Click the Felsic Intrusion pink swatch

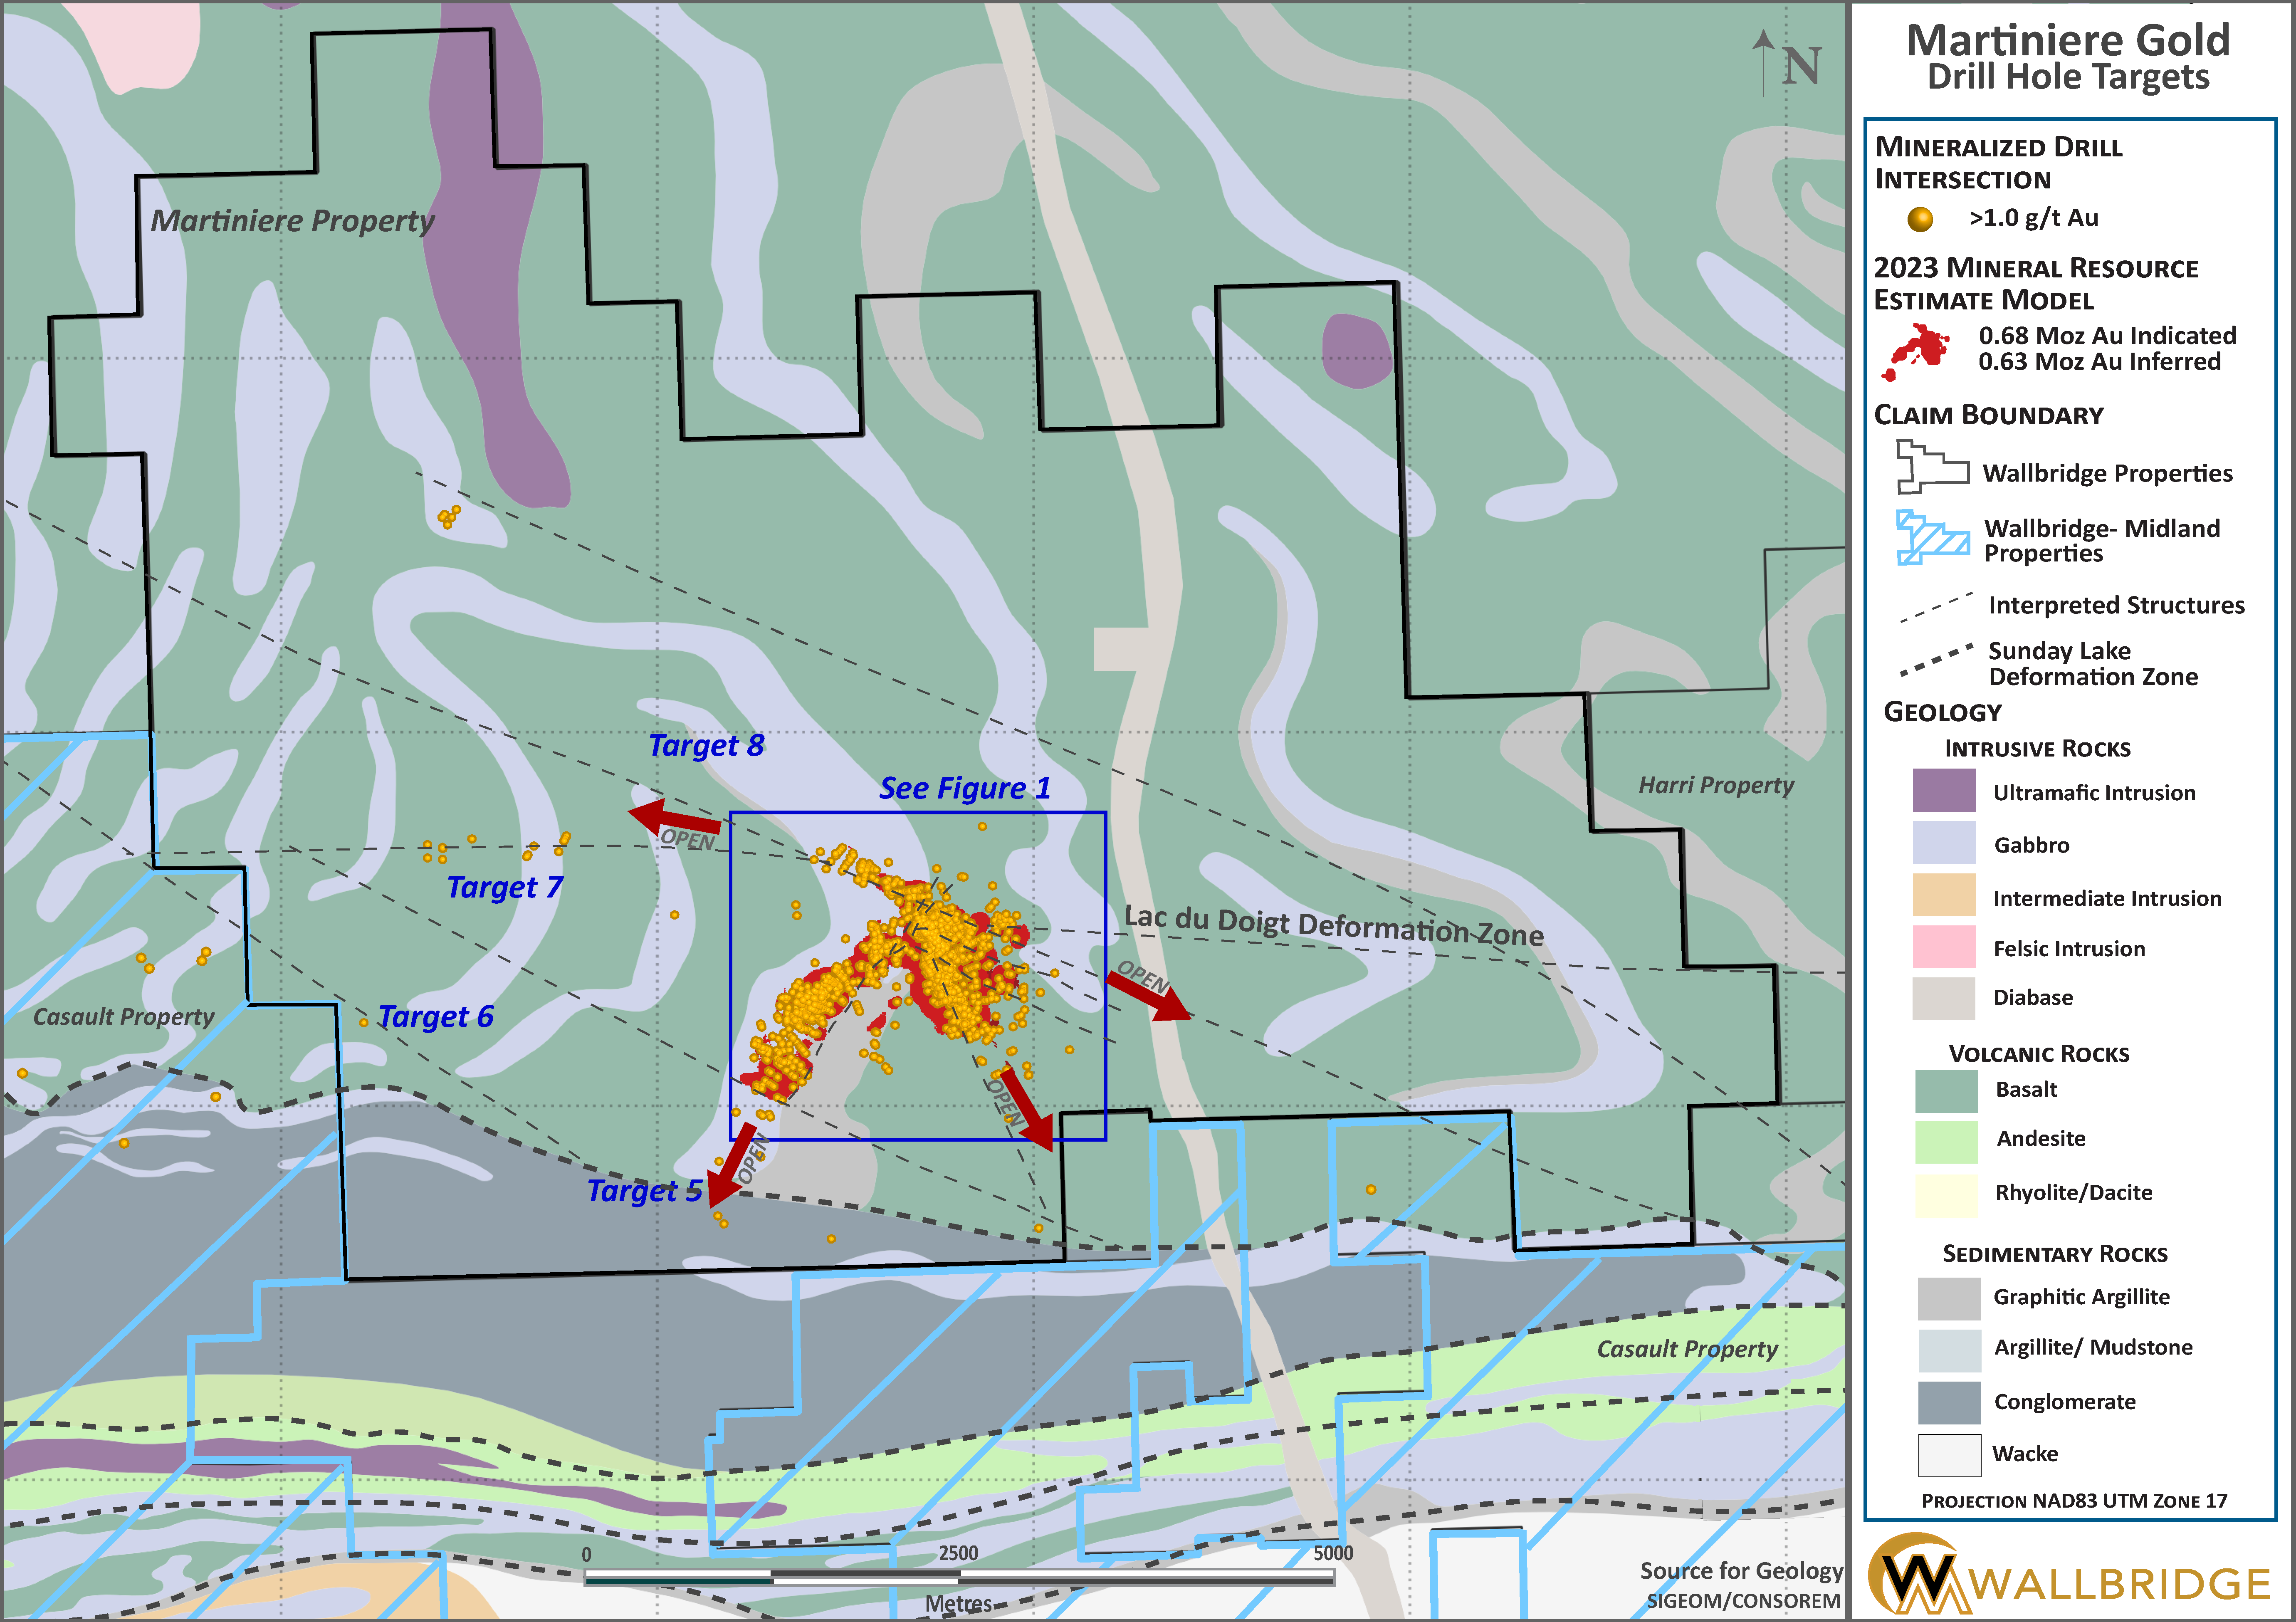(1944, 947)
